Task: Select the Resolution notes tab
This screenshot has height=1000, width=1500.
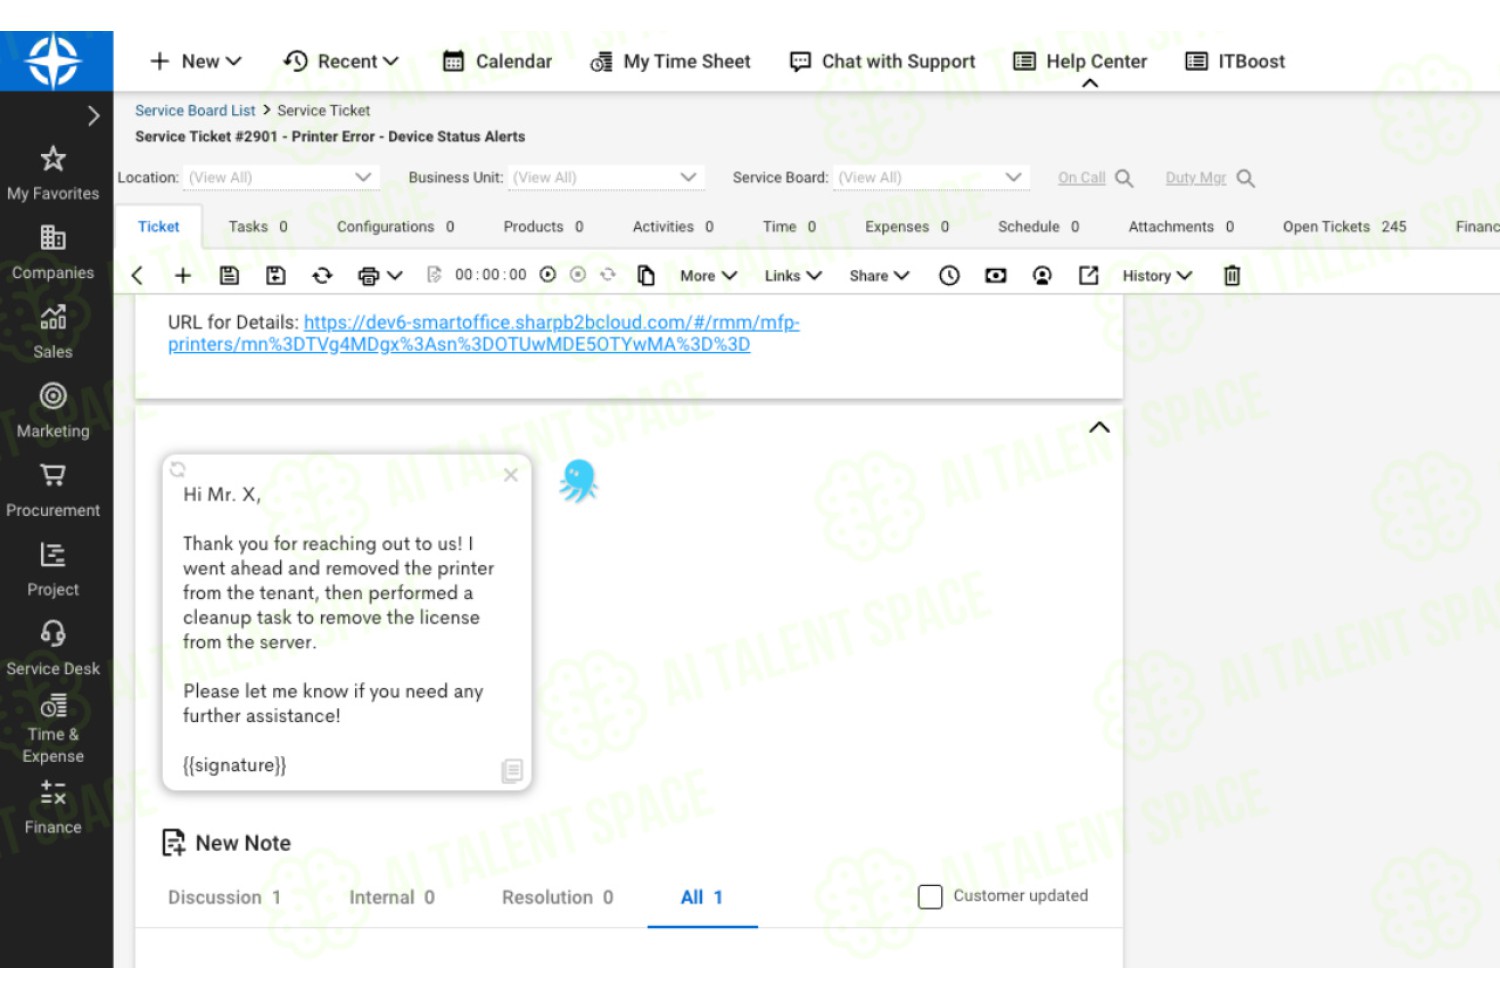Action: pos(558,898)
